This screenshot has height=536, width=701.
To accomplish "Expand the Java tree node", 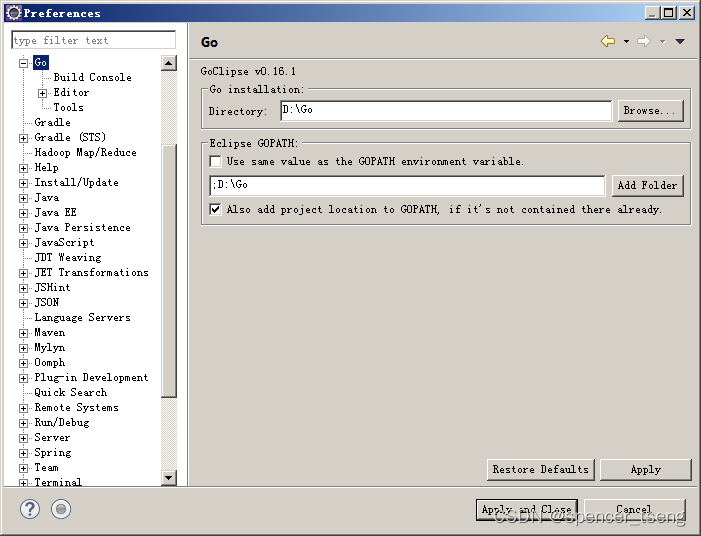I will click(x=23, y=198).
